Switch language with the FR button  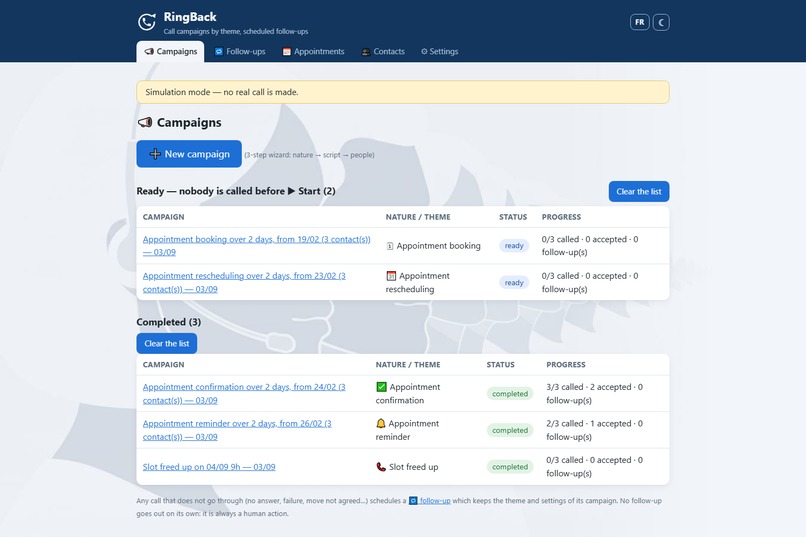[x=639, y=22]
